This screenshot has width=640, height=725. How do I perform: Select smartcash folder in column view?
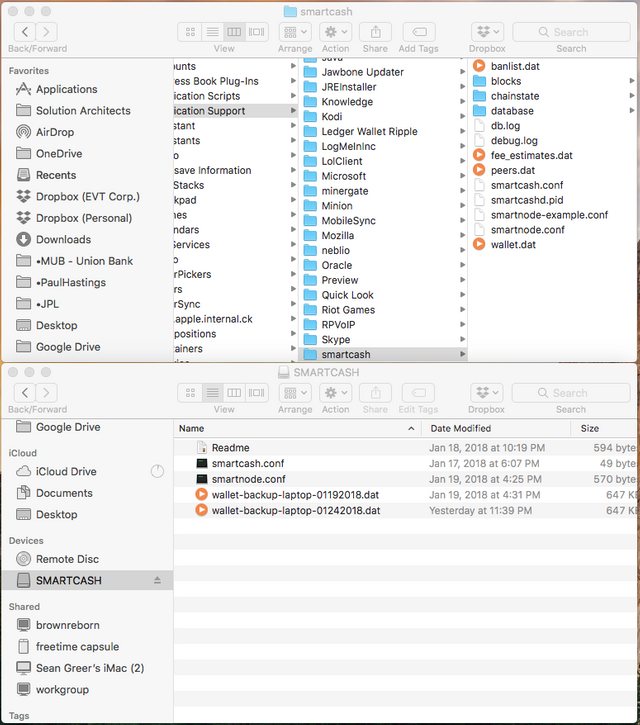click(383, 355)
